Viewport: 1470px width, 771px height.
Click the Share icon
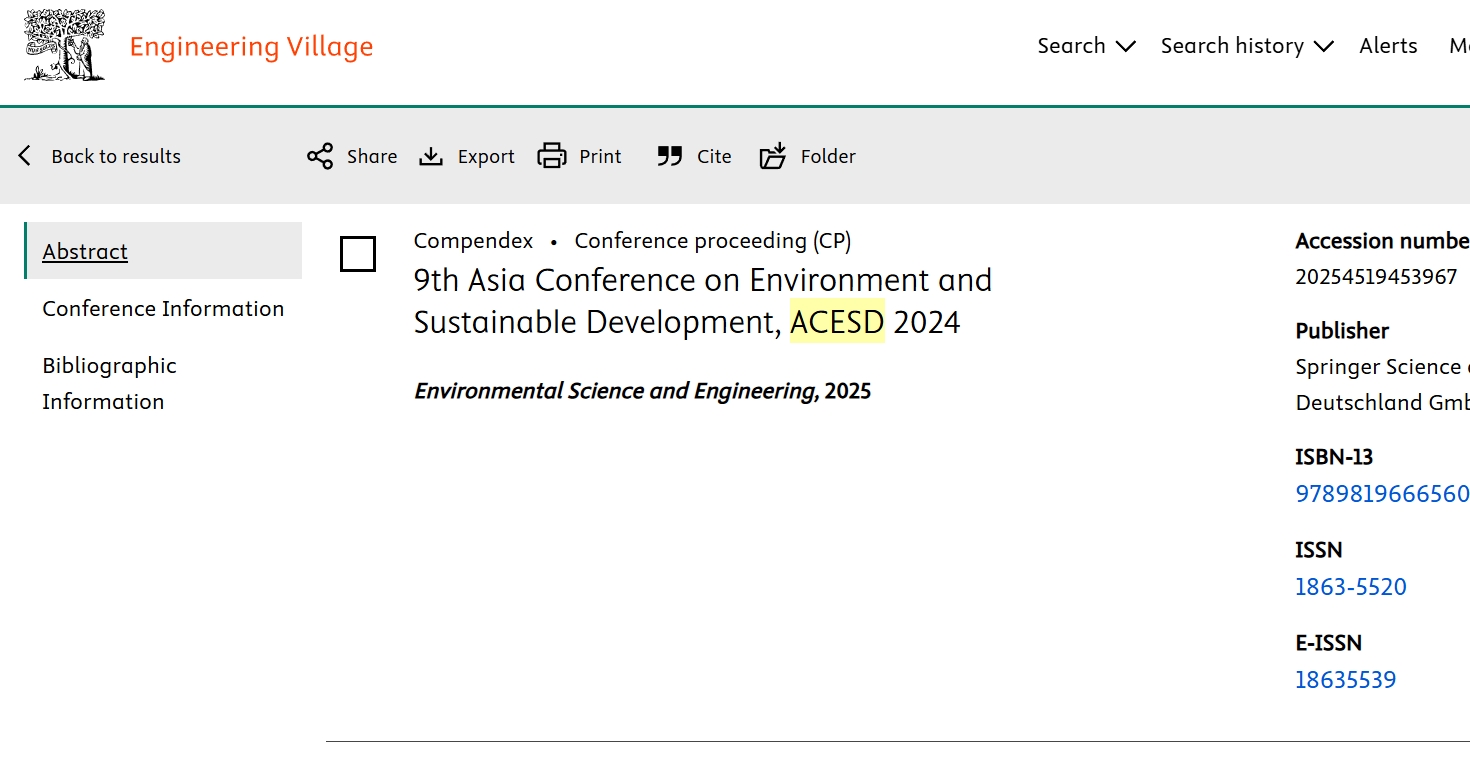click(x=320, y=156)
